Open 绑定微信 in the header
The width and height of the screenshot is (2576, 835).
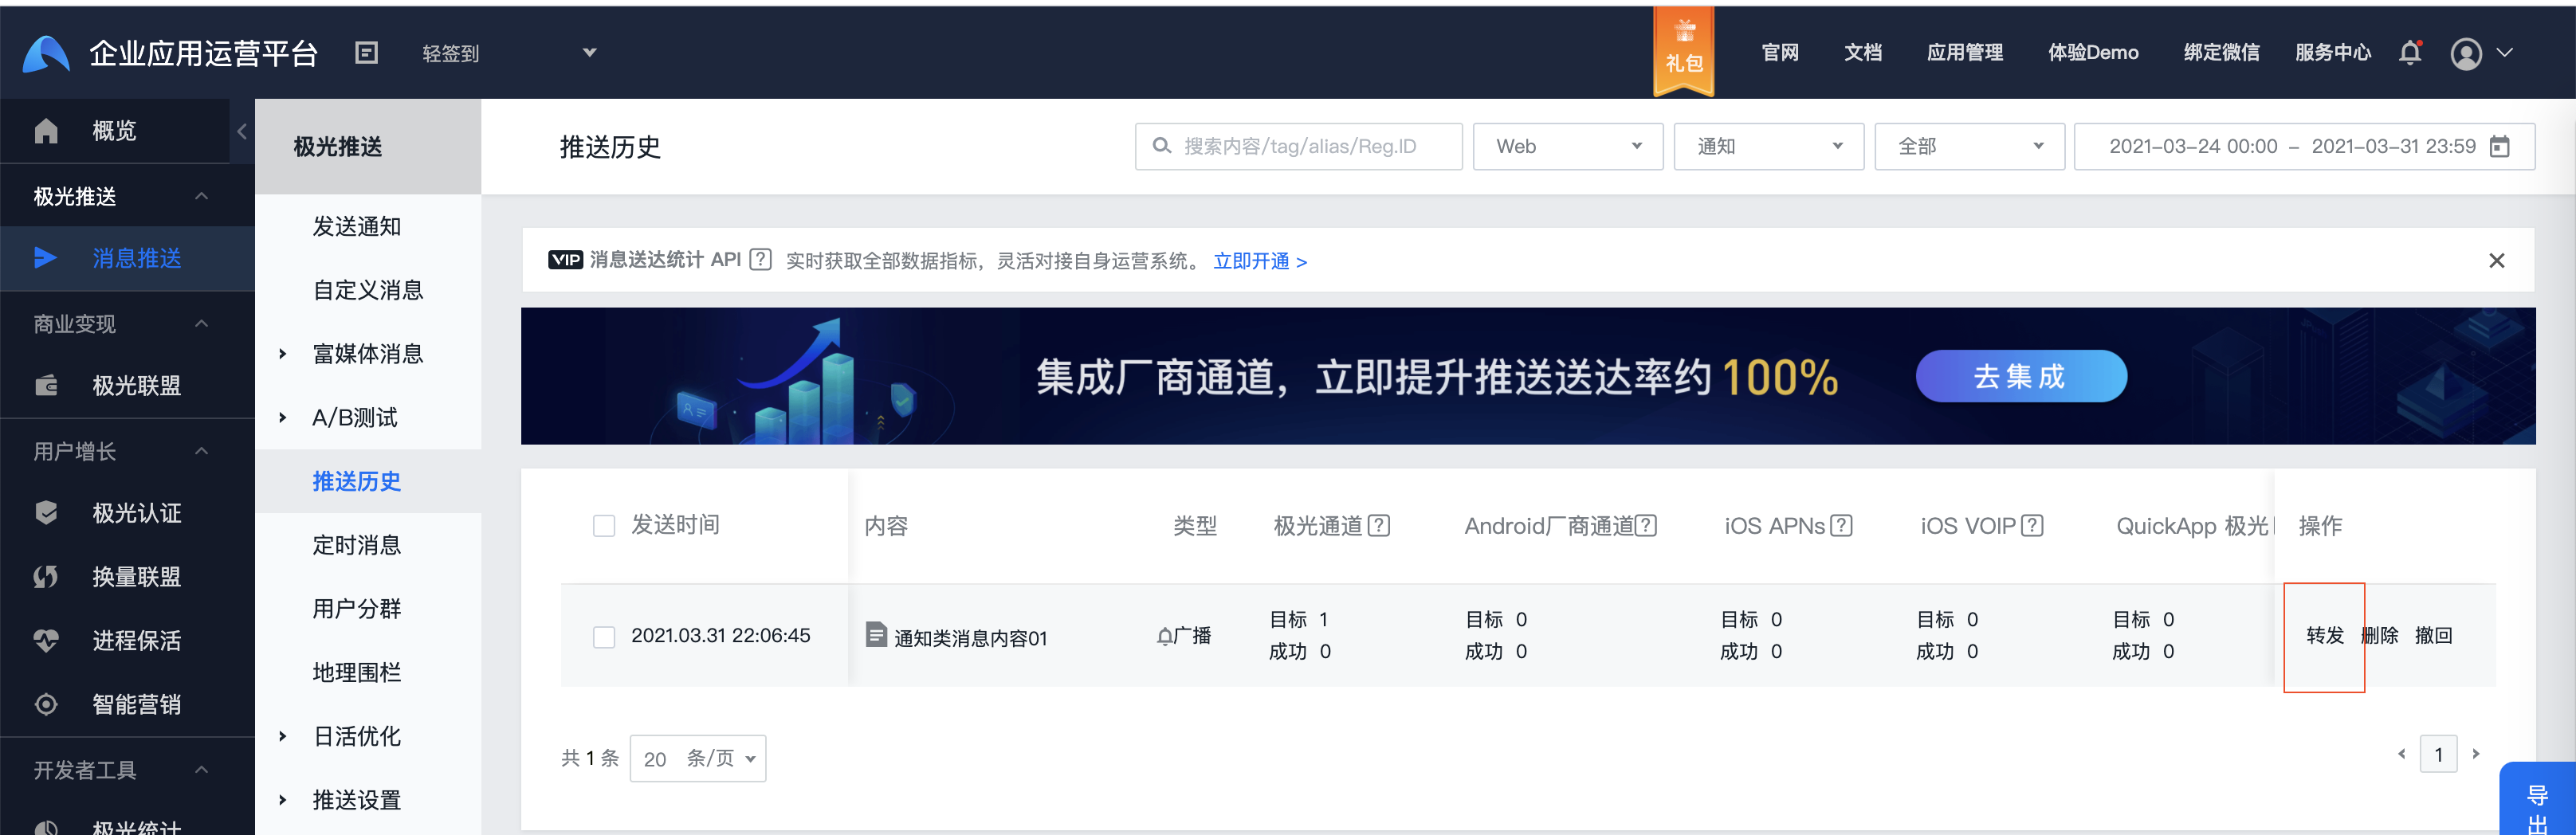pyautogui.click(x=2222, y=53)
